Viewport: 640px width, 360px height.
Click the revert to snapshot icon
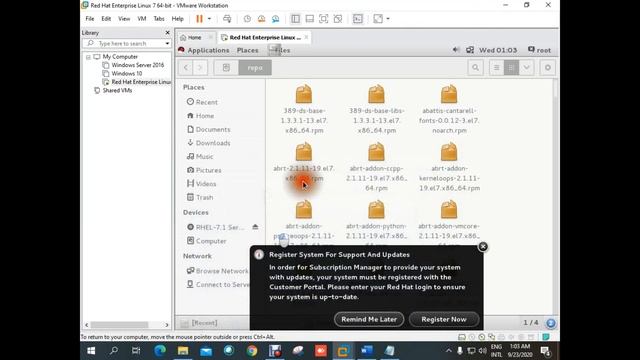coord(261,19)
